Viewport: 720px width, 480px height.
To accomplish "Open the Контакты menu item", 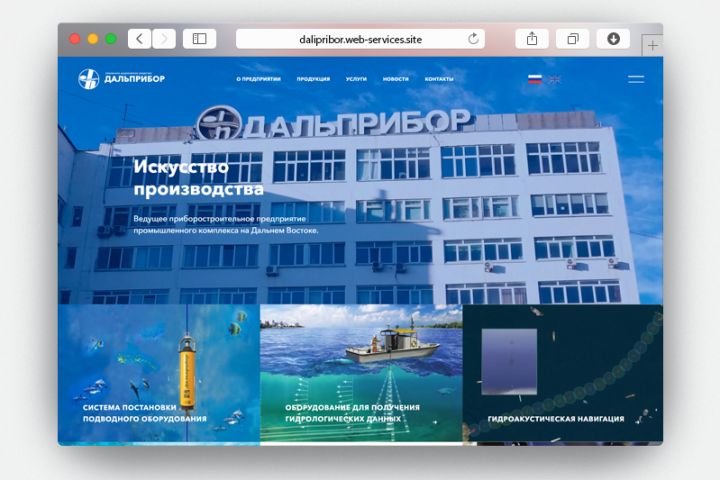I will click(439, 79).
